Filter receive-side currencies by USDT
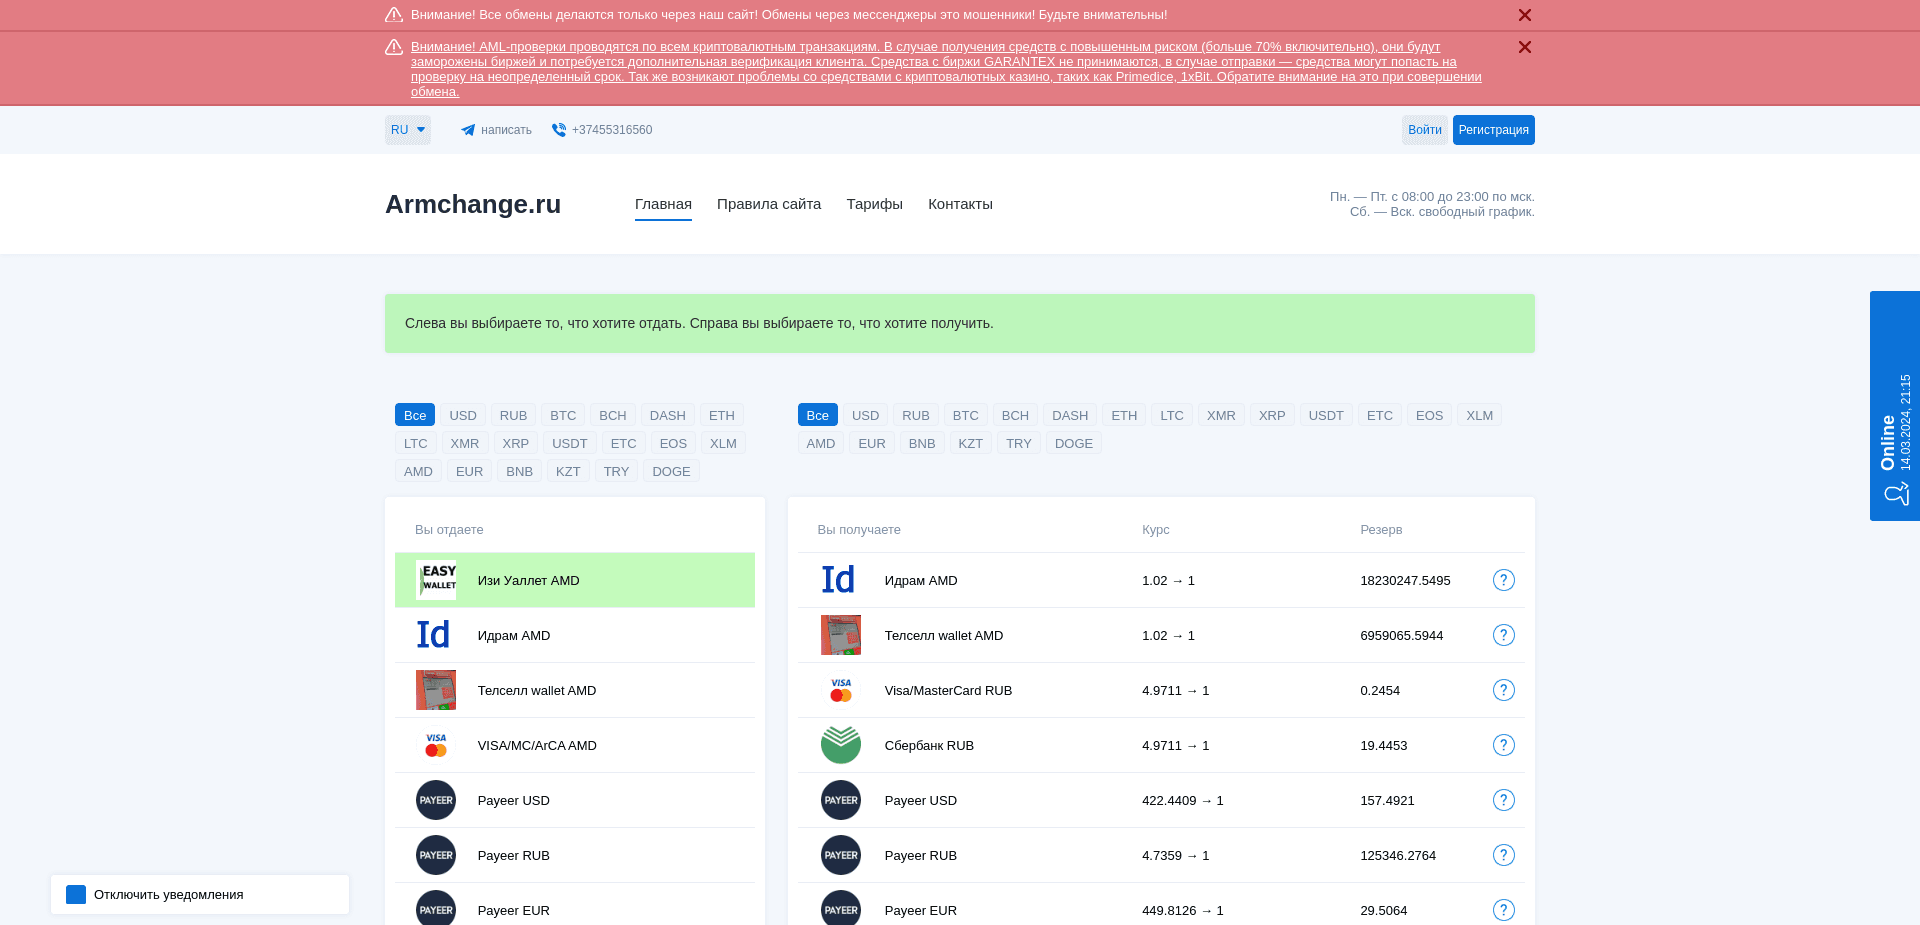1920x925 pixels. point(1326,415)
